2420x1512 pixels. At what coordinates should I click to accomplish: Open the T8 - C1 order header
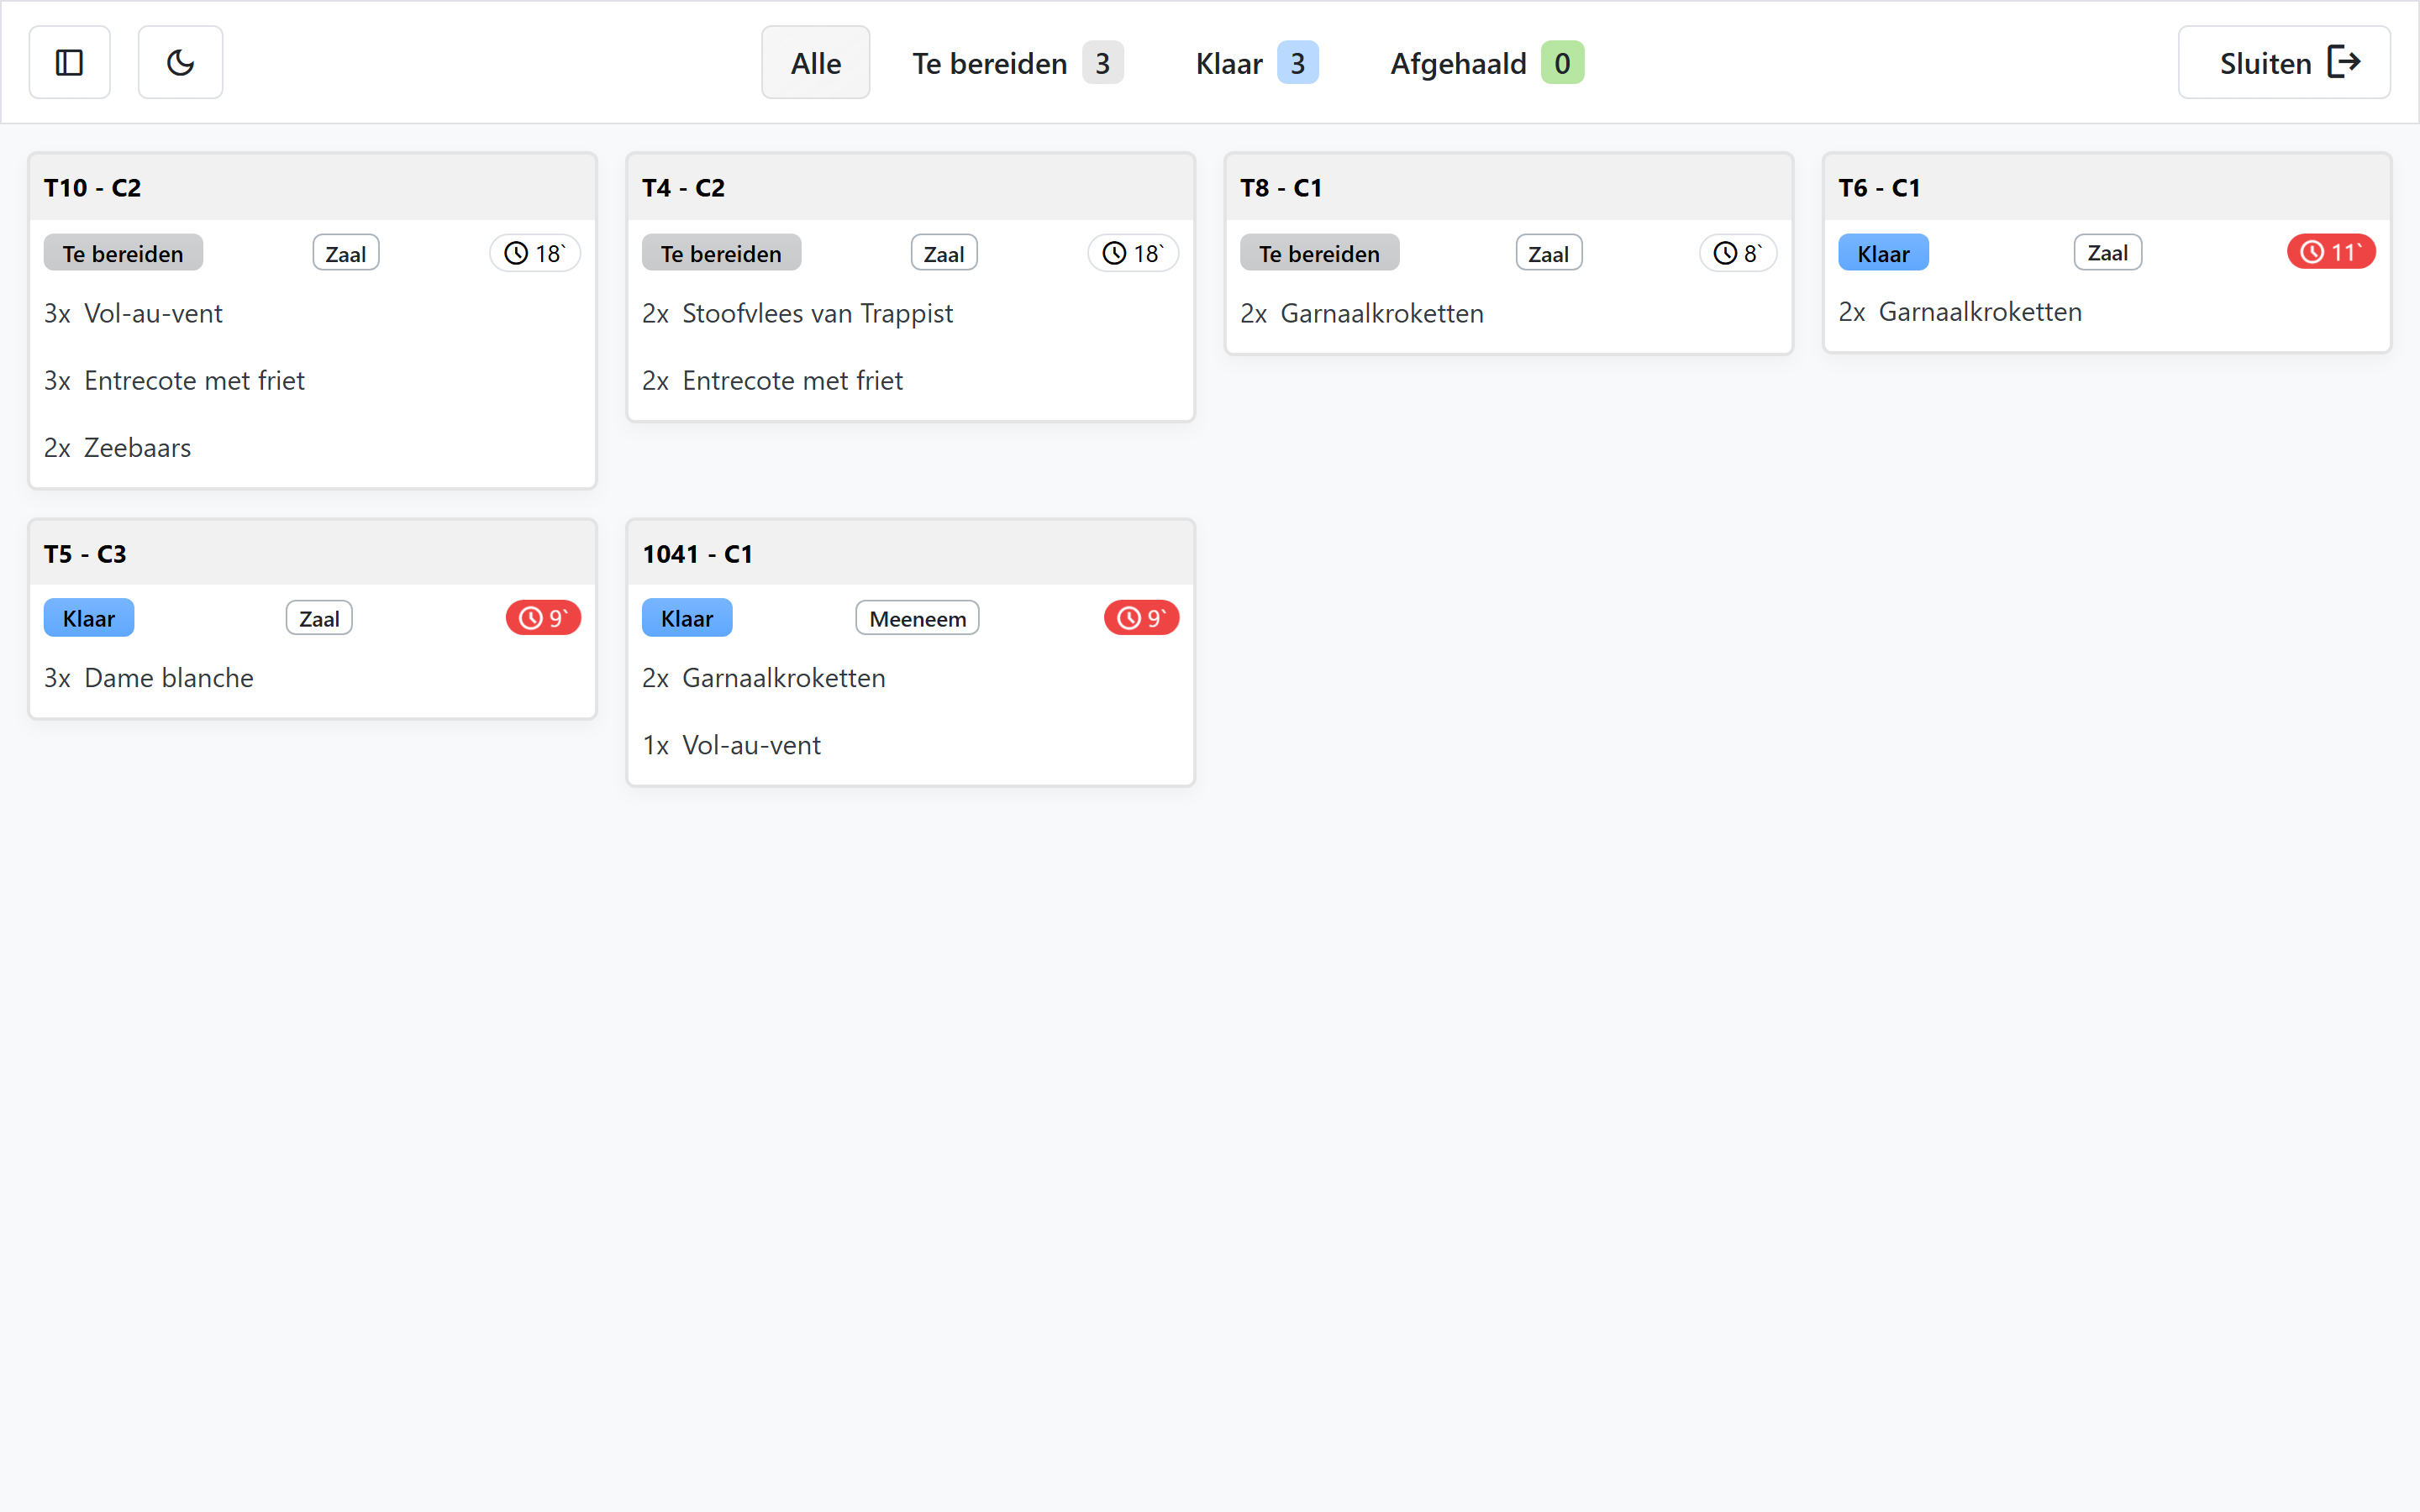1509,187
